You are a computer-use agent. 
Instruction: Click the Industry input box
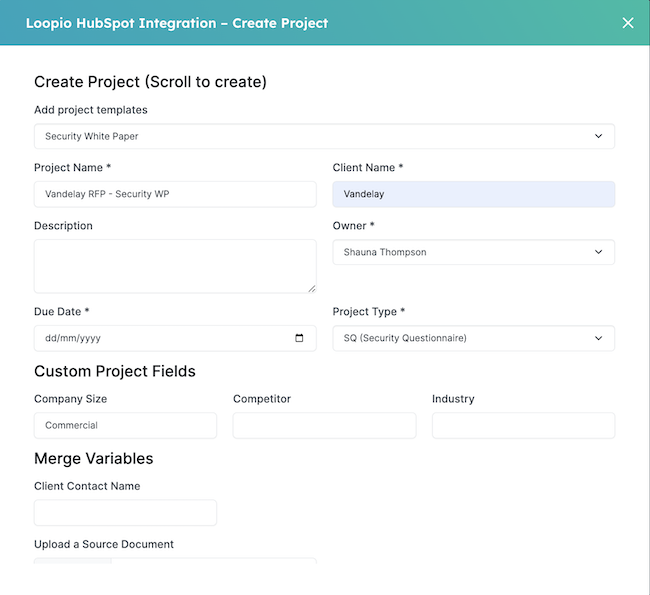(x=523, y=425)
